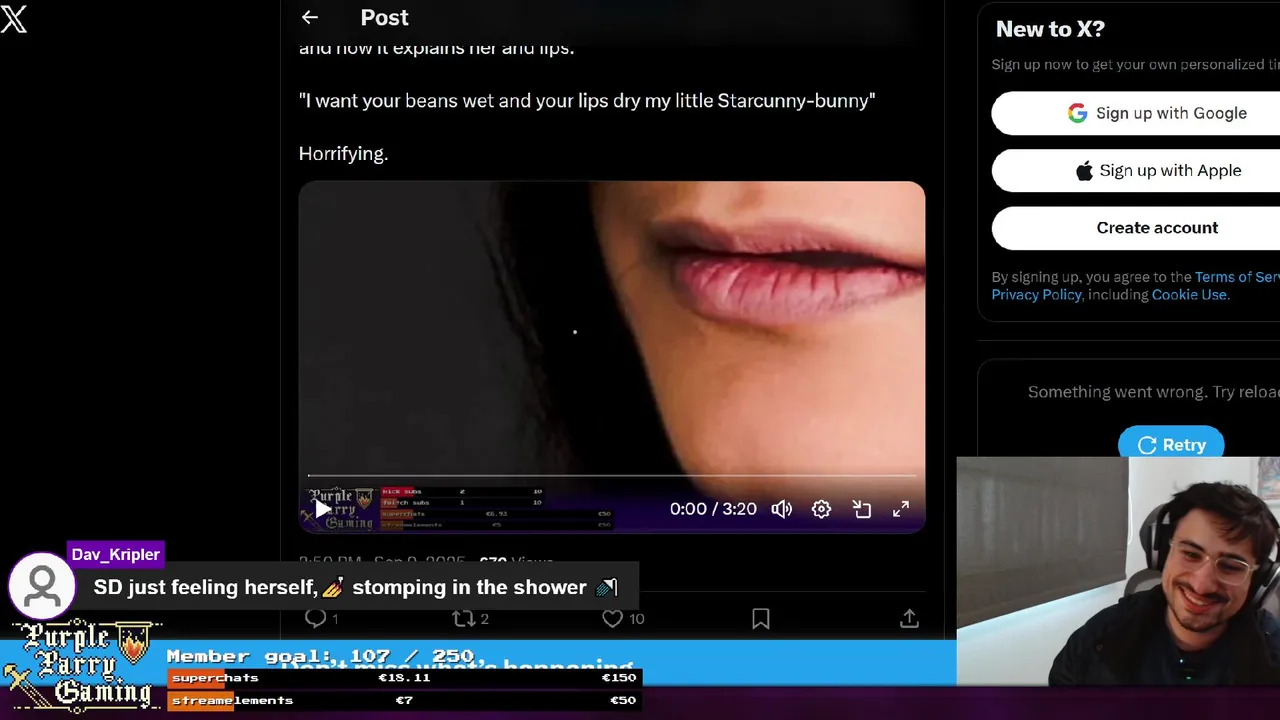Open the Cookie Use link
1280x720 pixels.
click(x=1188, y=294)
